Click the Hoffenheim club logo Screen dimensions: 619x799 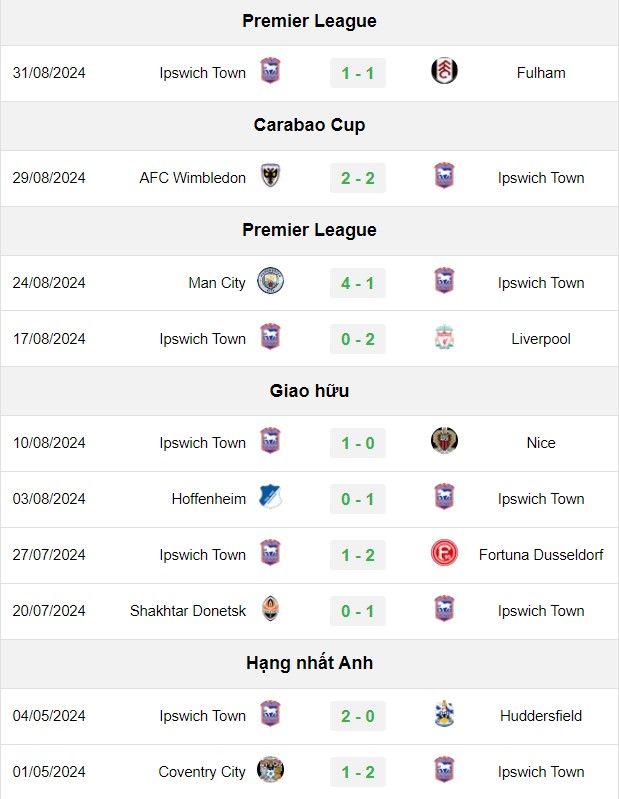[x=270, y=497]
